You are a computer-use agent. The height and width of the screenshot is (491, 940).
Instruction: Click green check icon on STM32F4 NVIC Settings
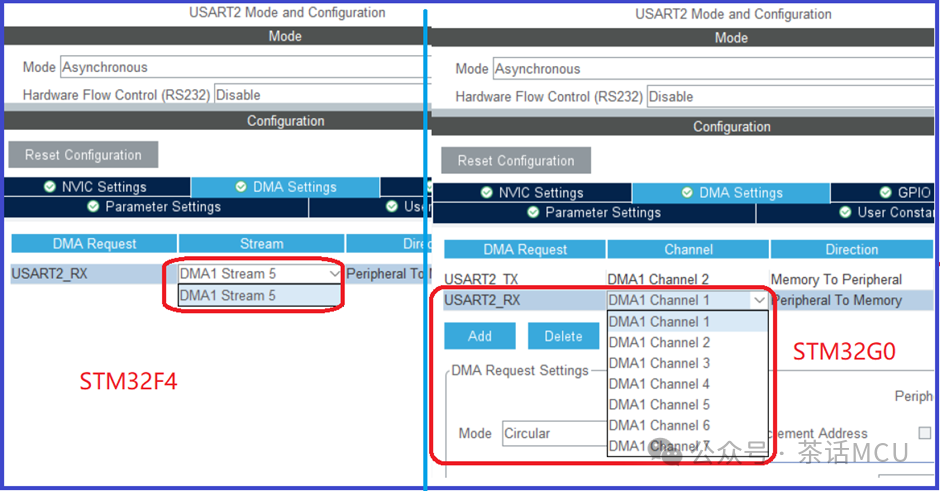pyautogui.click(x=50, y=187)
